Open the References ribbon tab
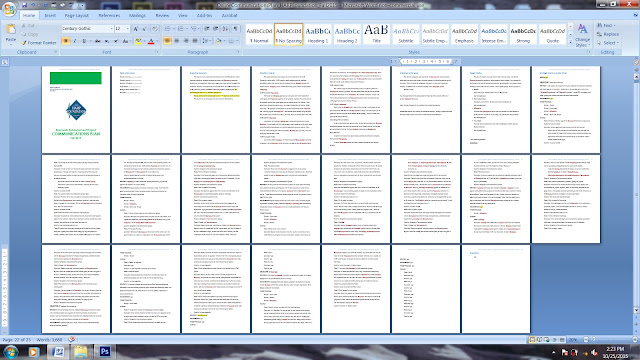 coord(109,16)
